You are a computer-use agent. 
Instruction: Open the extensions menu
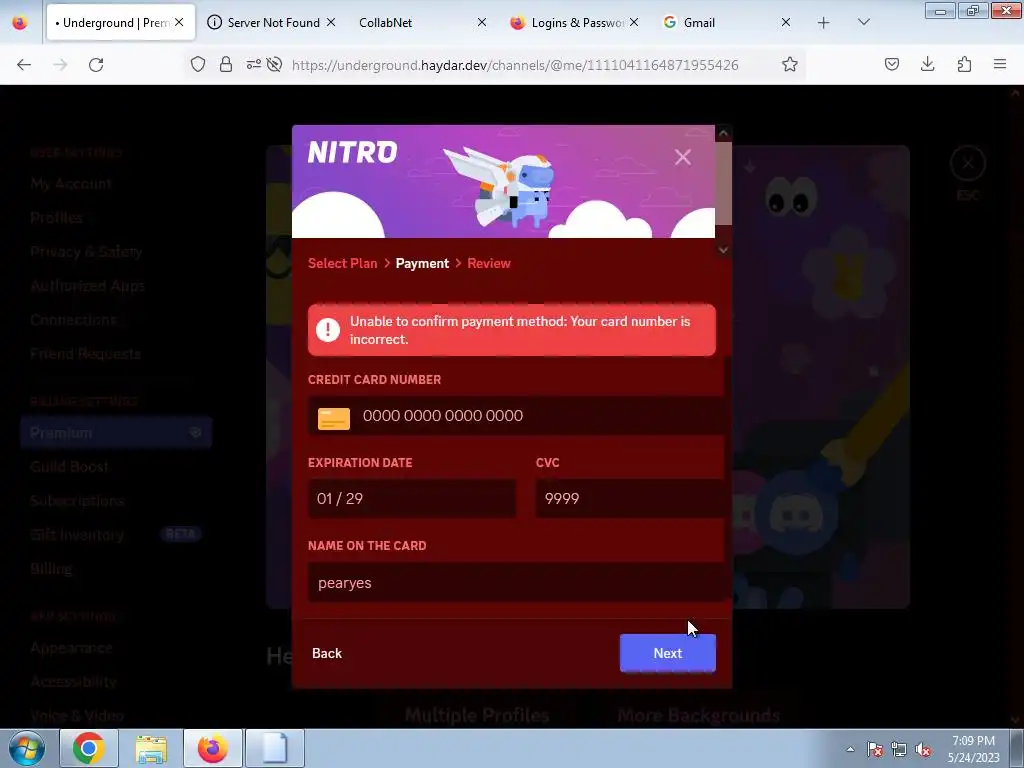pyautogui.click(x=964, y=64)
